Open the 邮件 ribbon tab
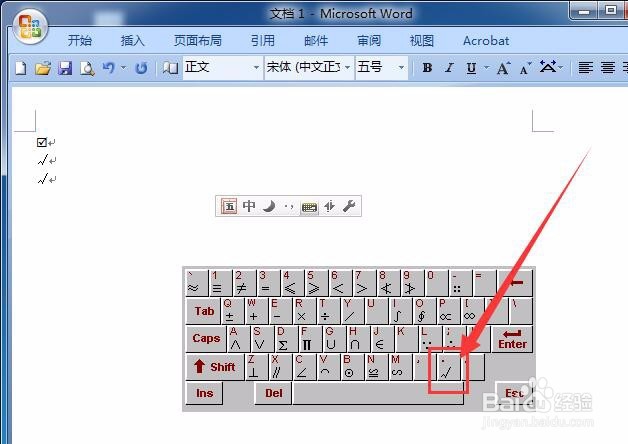Image resolution: width=628 pixels, height=444 pixels. [316, 40]
